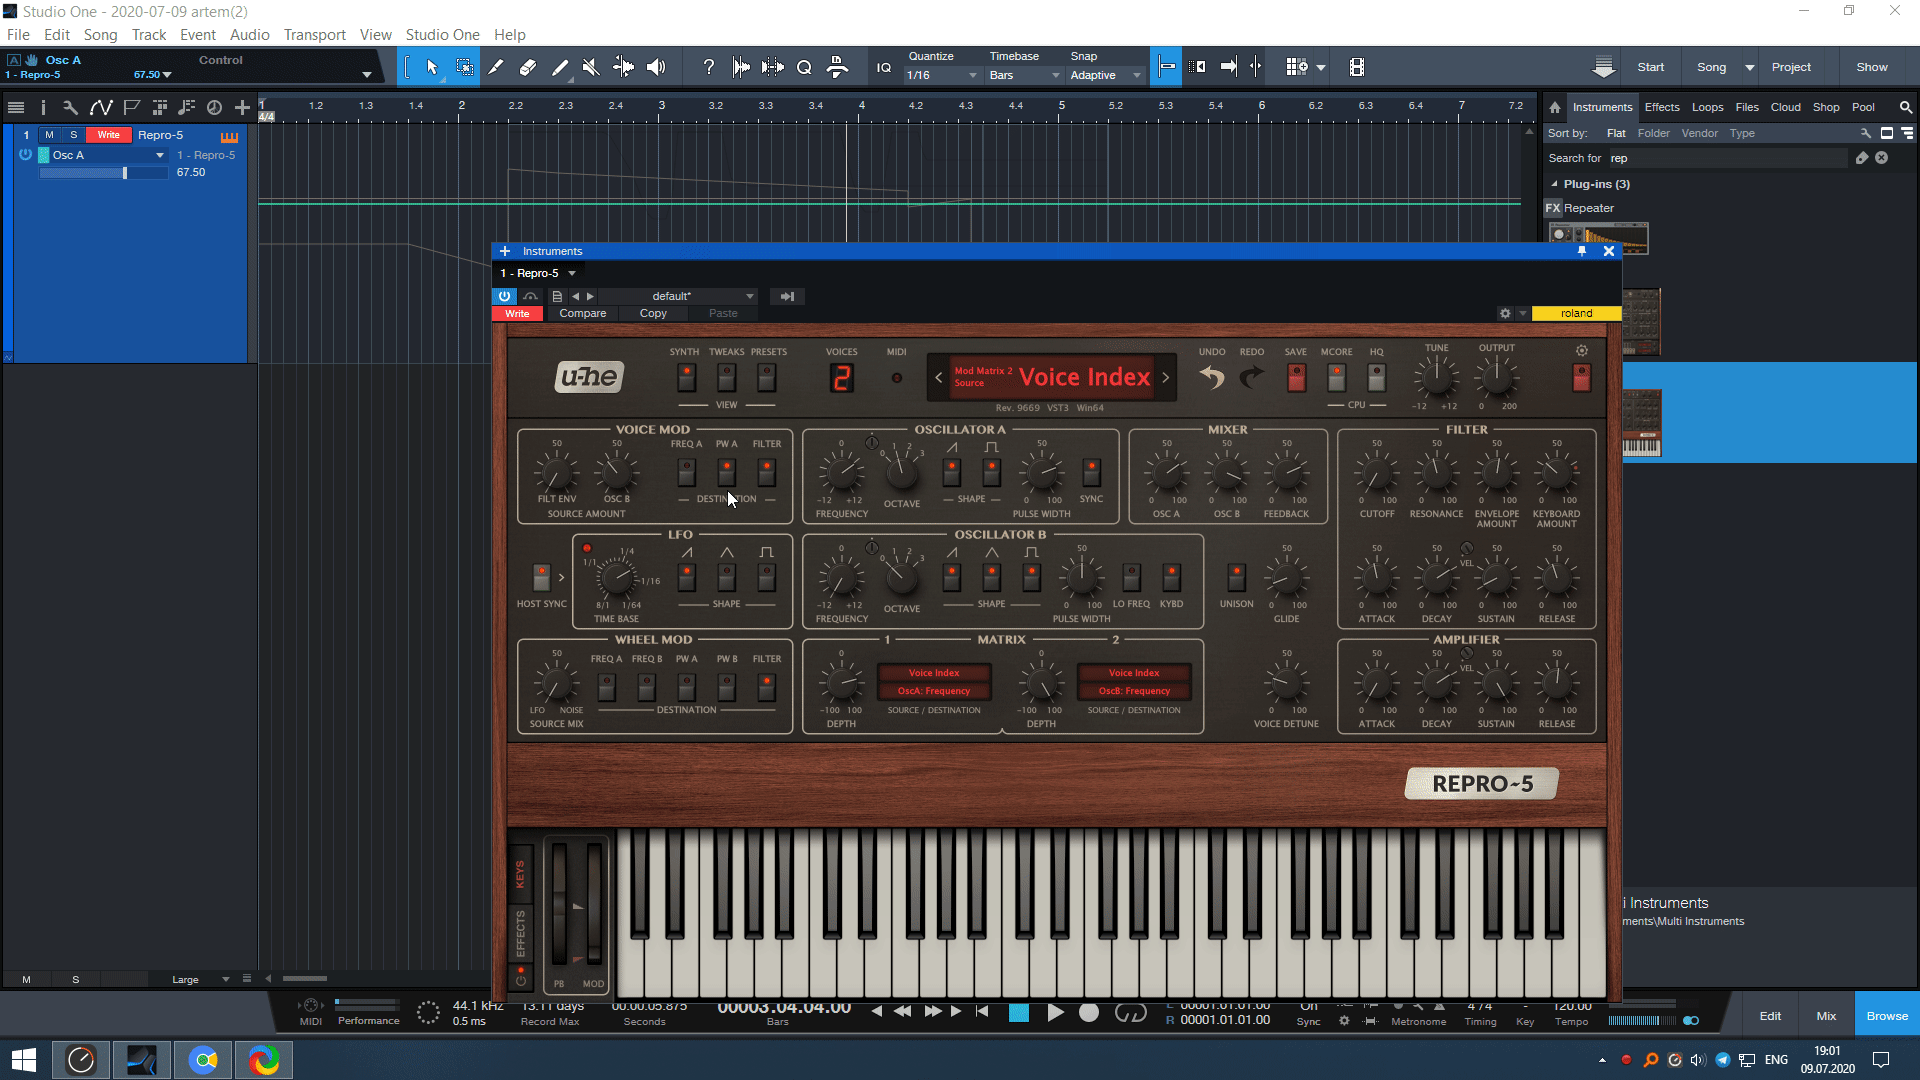
Task: Open the default* preset dropdown
Action: [x=679, y=296]
